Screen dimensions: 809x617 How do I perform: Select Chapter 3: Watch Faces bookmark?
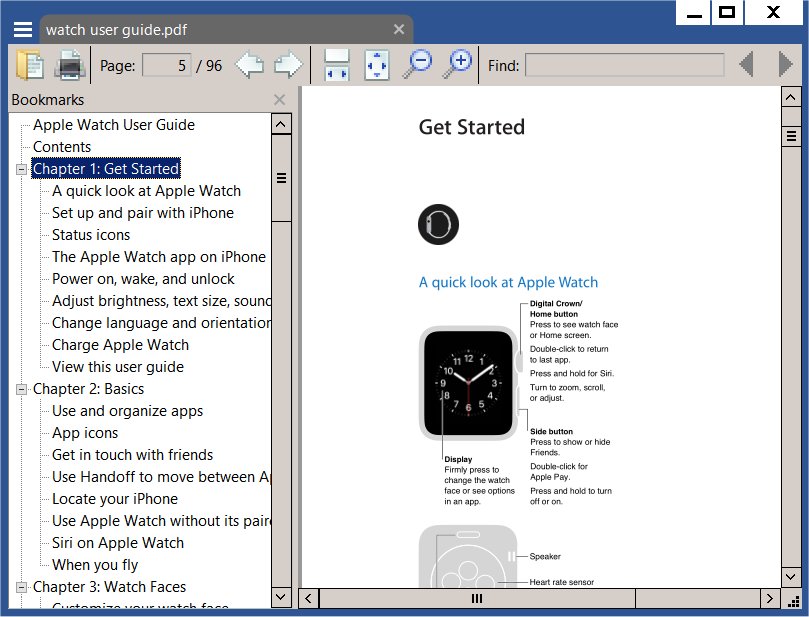[x=109, y=587]
